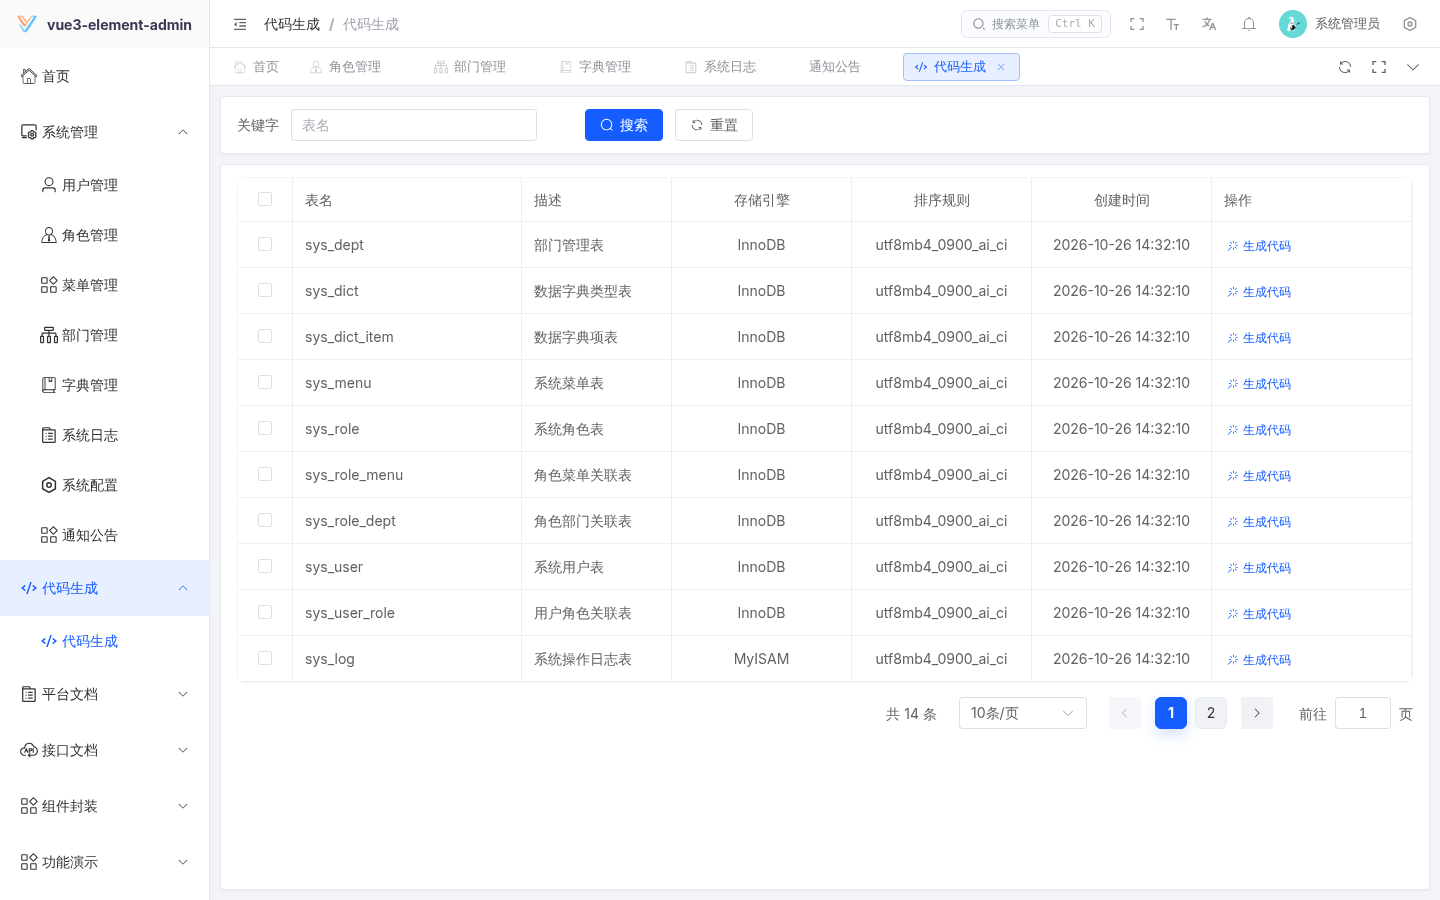This screenshot has width=1440, height=900.
Task: Click the blue 搜索 button
Action: point(624,125)
